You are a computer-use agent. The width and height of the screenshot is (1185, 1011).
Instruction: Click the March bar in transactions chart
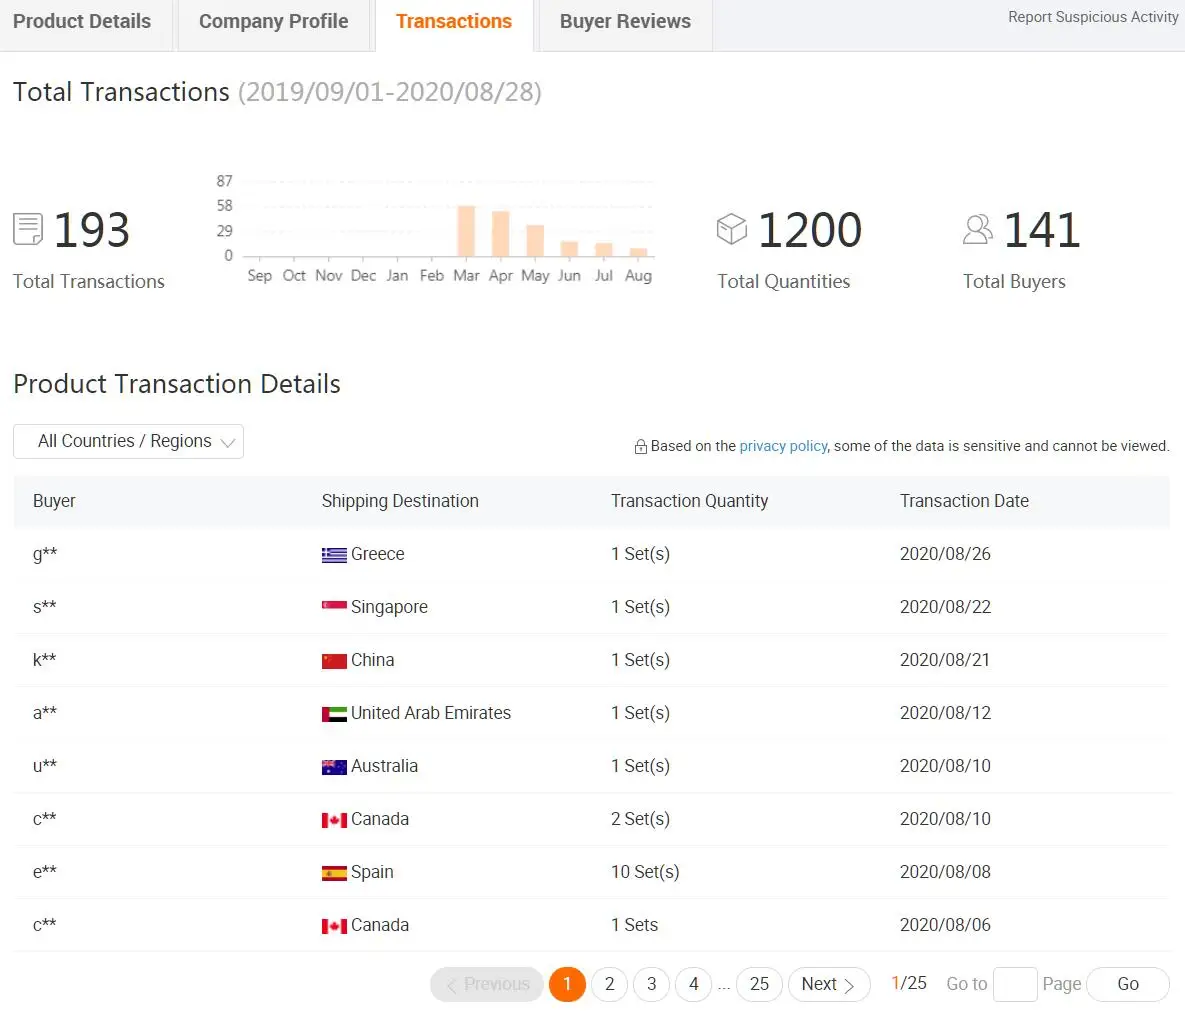tap(466, 231)
